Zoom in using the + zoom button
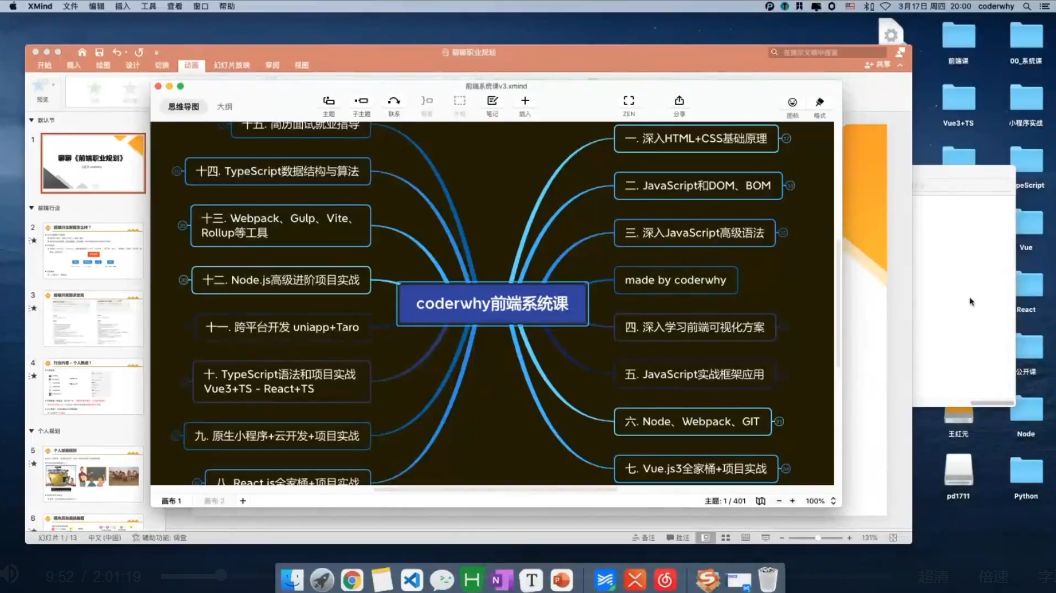The image size is (1056, 593). 792,501
